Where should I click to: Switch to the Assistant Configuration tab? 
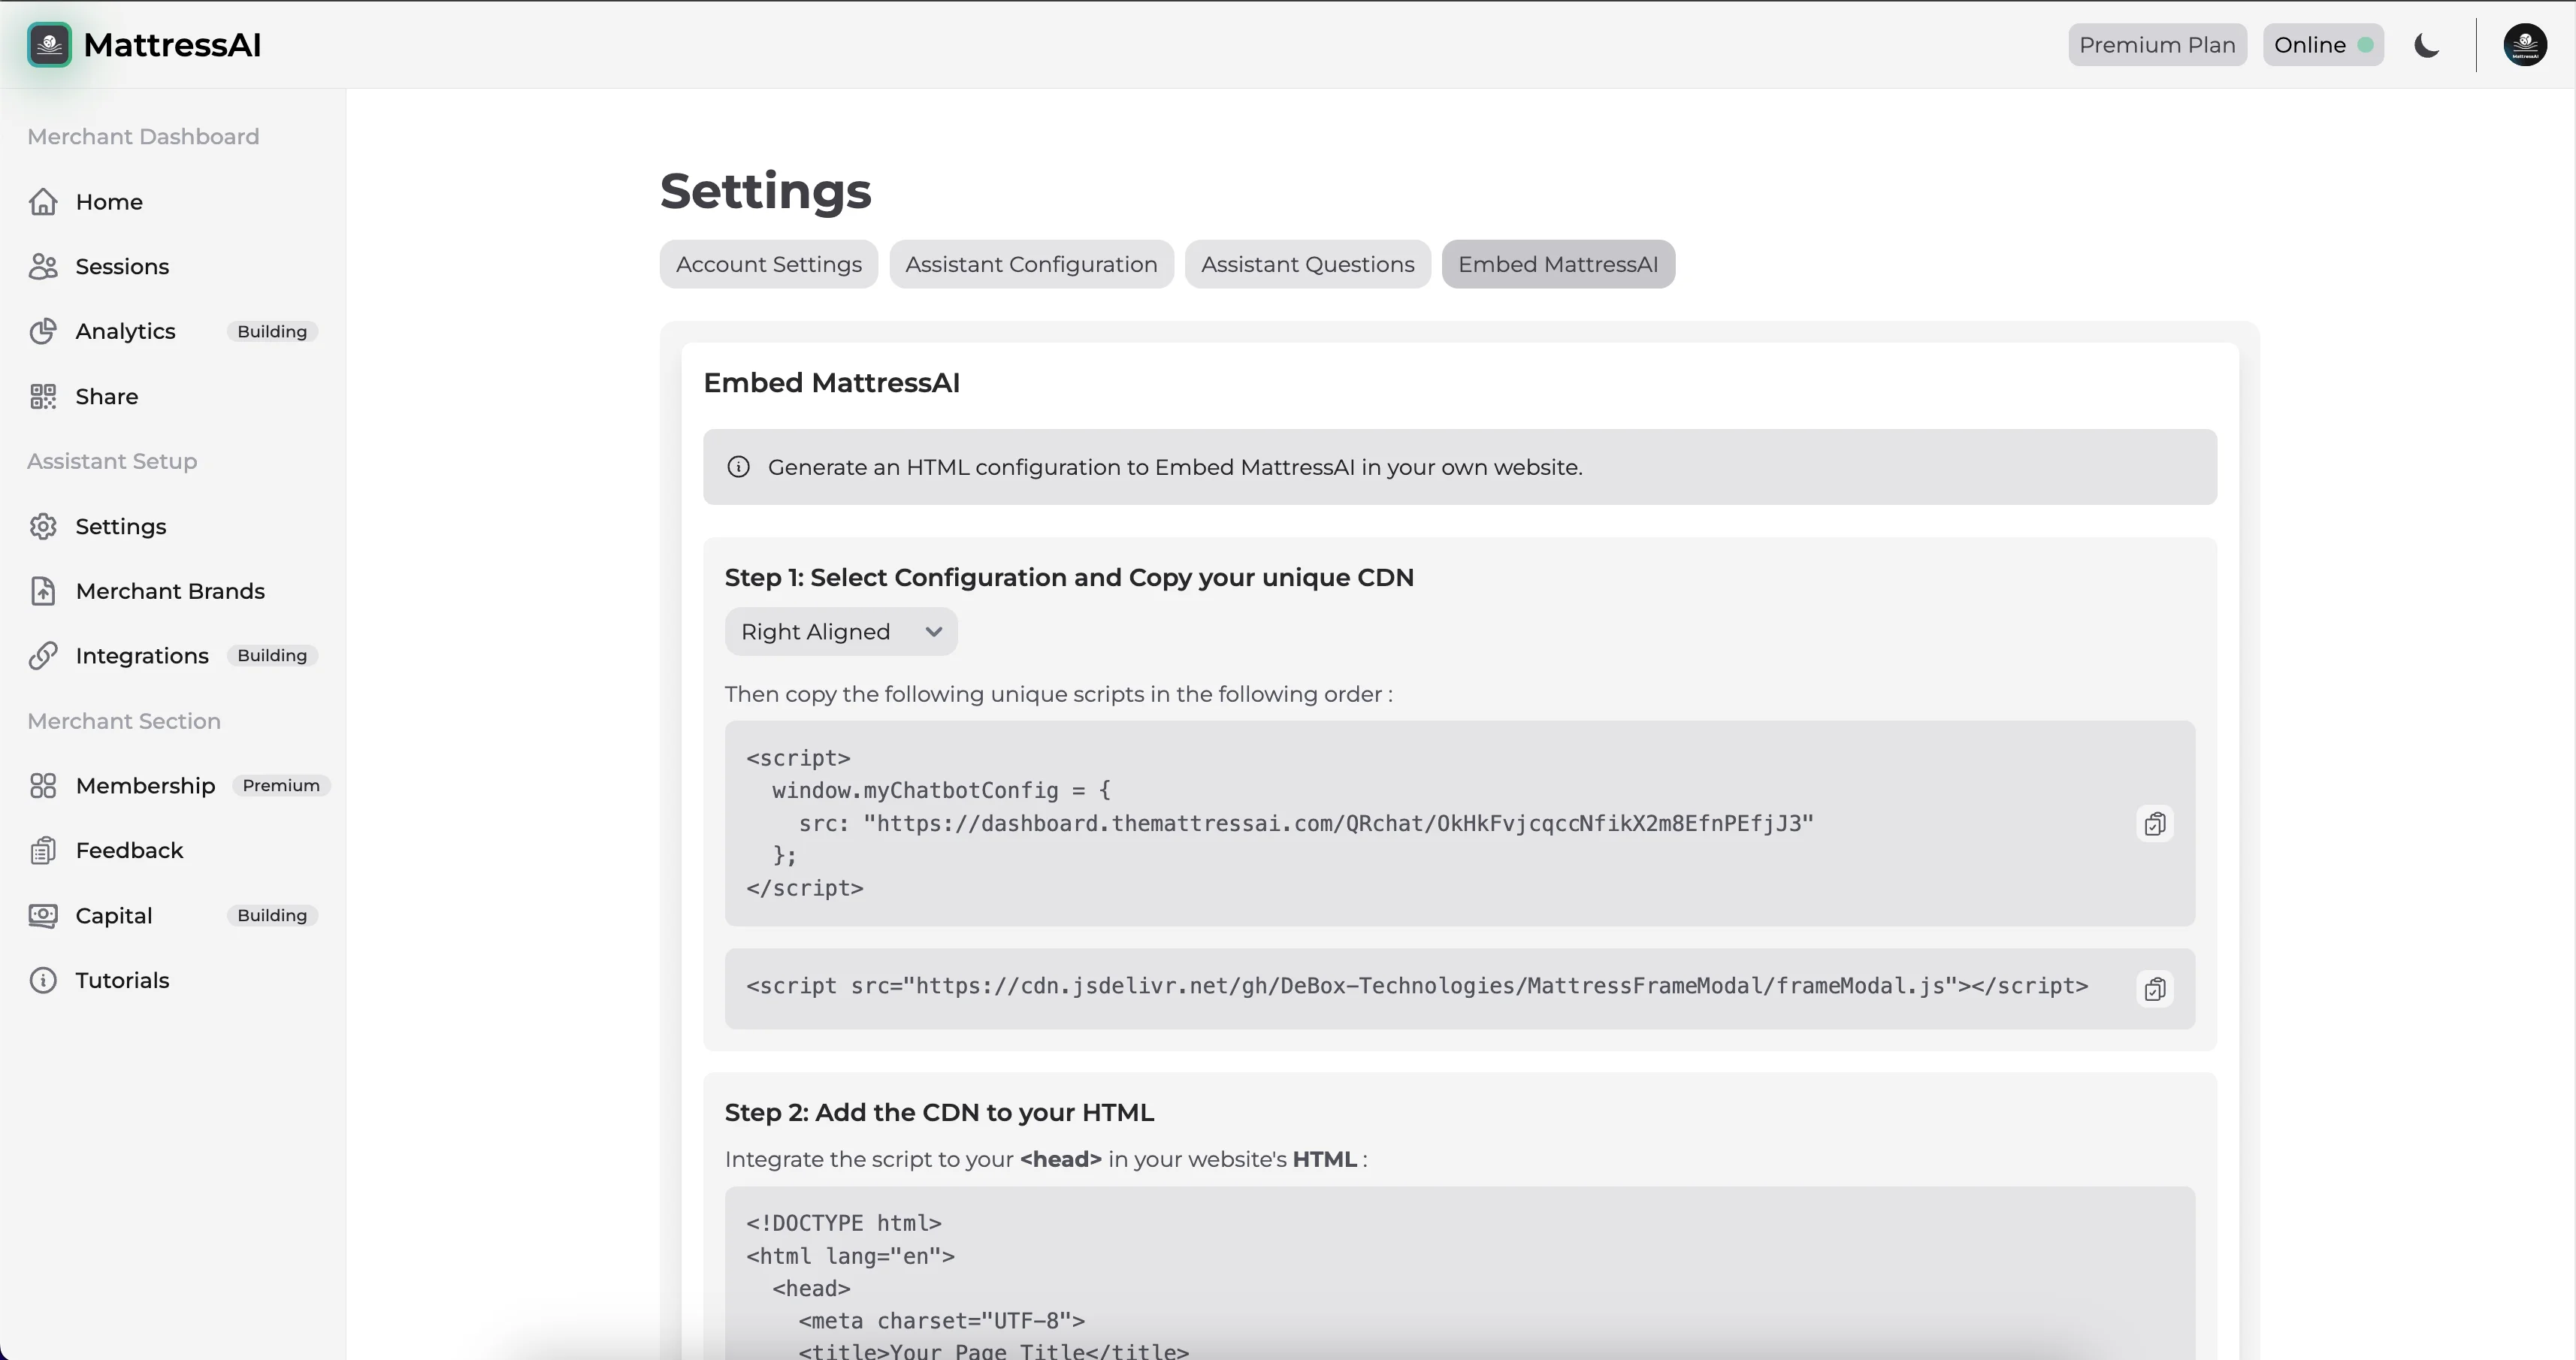tap(1031, 264)
